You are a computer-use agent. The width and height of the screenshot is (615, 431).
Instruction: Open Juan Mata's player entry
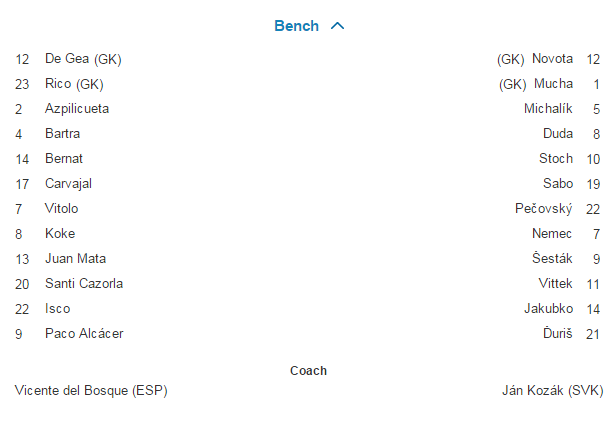tap(75, 259)
